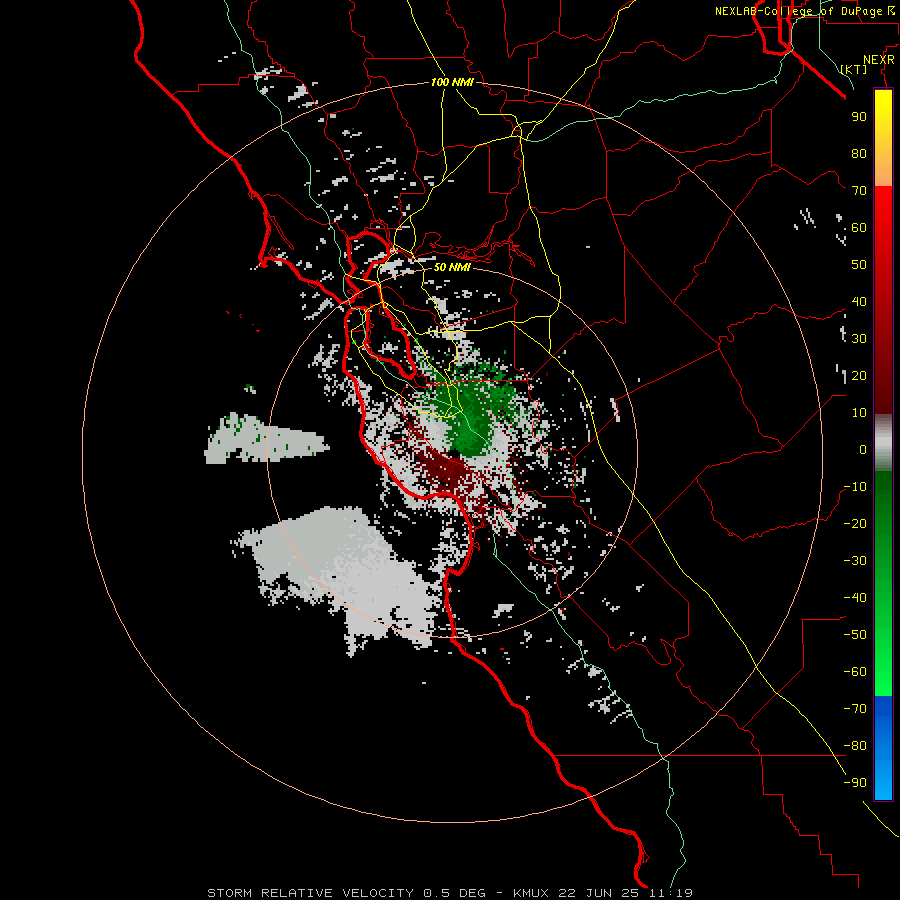Click the 10 value on velocity scale

pos(859,413)
